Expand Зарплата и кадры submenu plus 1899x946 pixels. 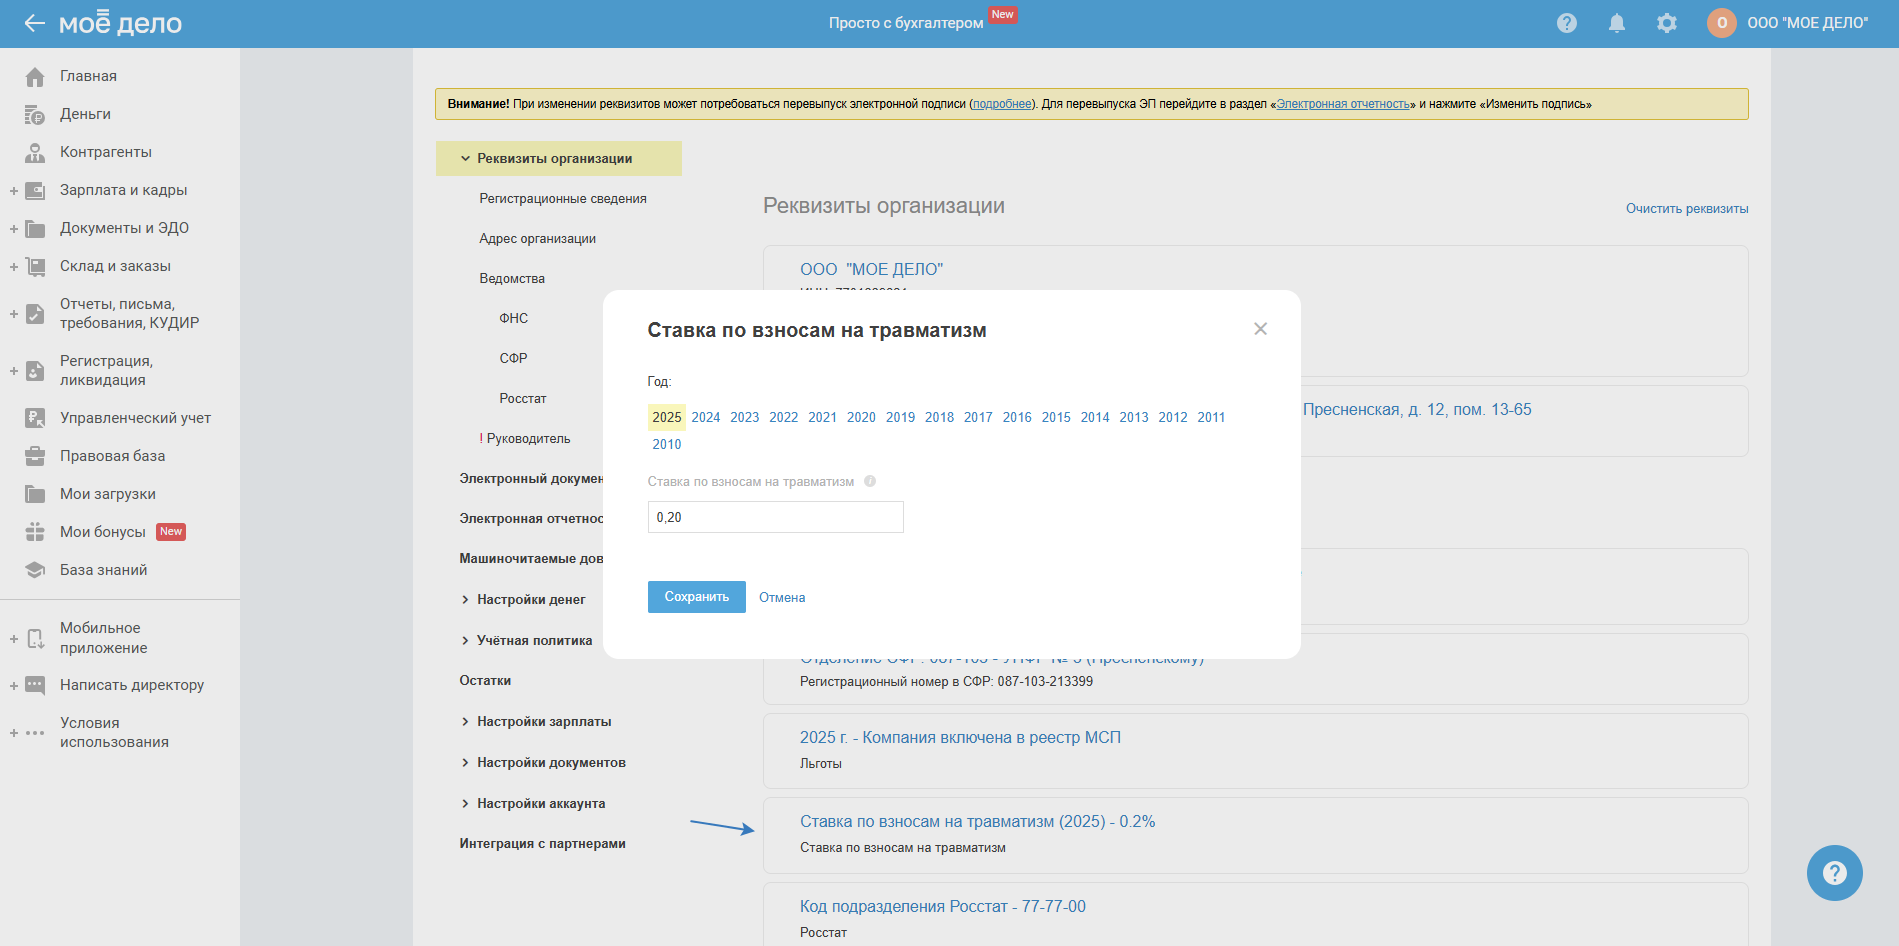coord(14,191)
